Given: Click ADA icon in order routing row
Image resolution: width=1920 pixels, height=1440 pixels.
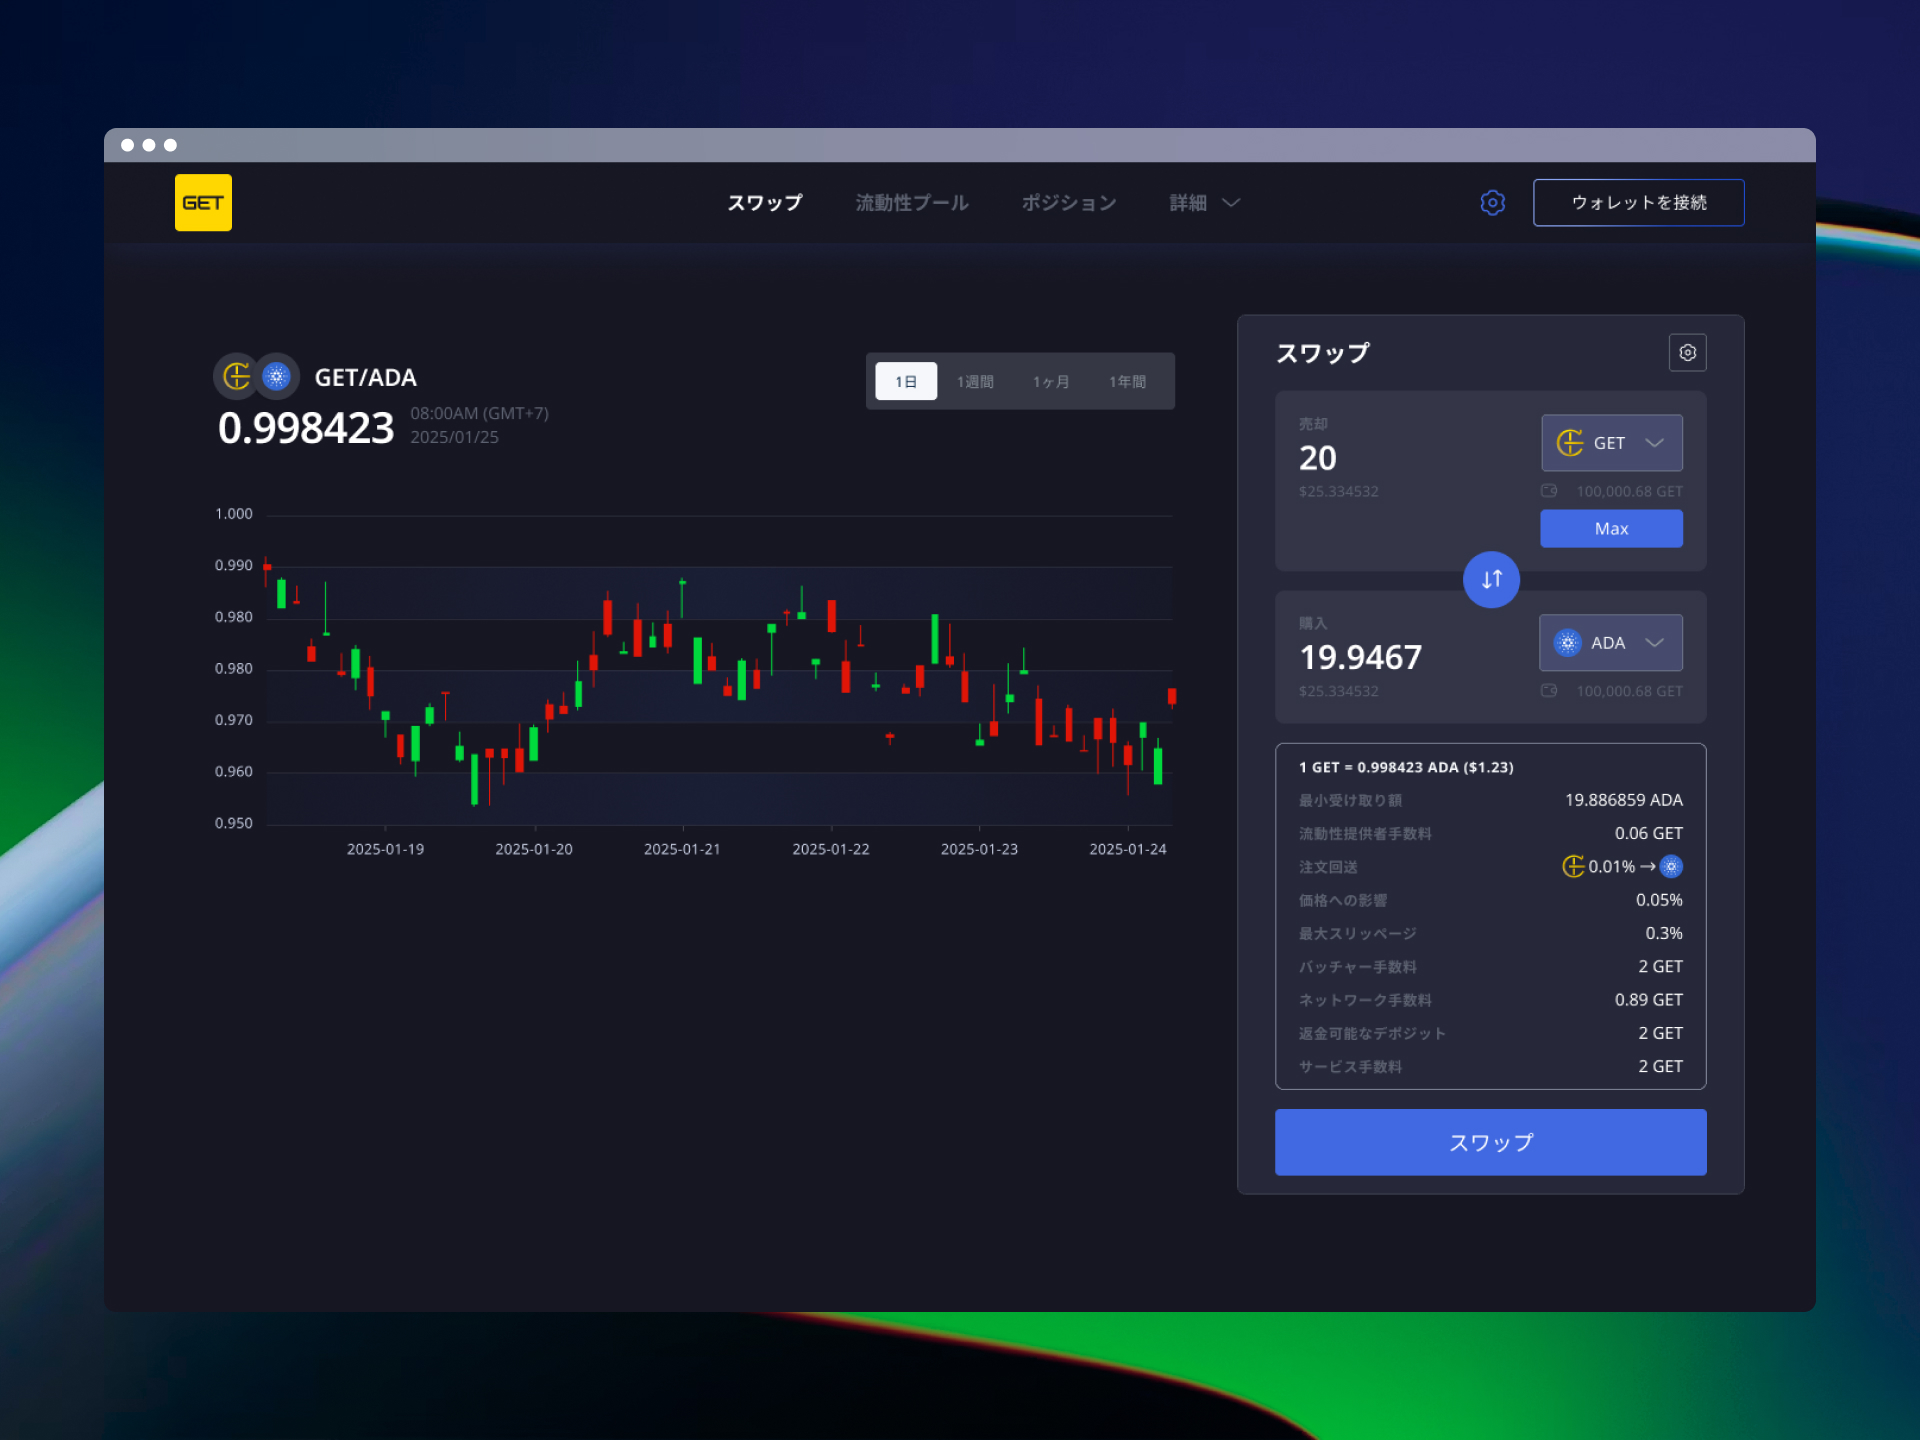Looking at the screenshot, I should (x=1671, y=866).
